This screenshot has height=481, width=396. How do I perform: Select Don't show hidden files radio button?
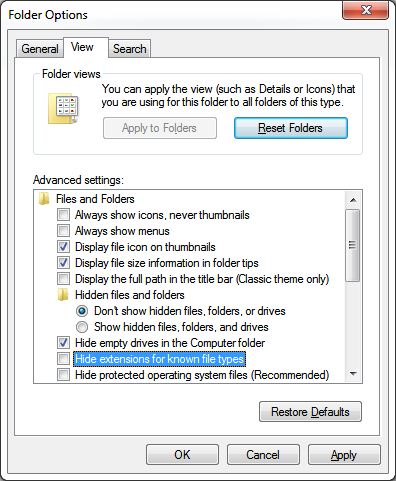pos(82,311)
